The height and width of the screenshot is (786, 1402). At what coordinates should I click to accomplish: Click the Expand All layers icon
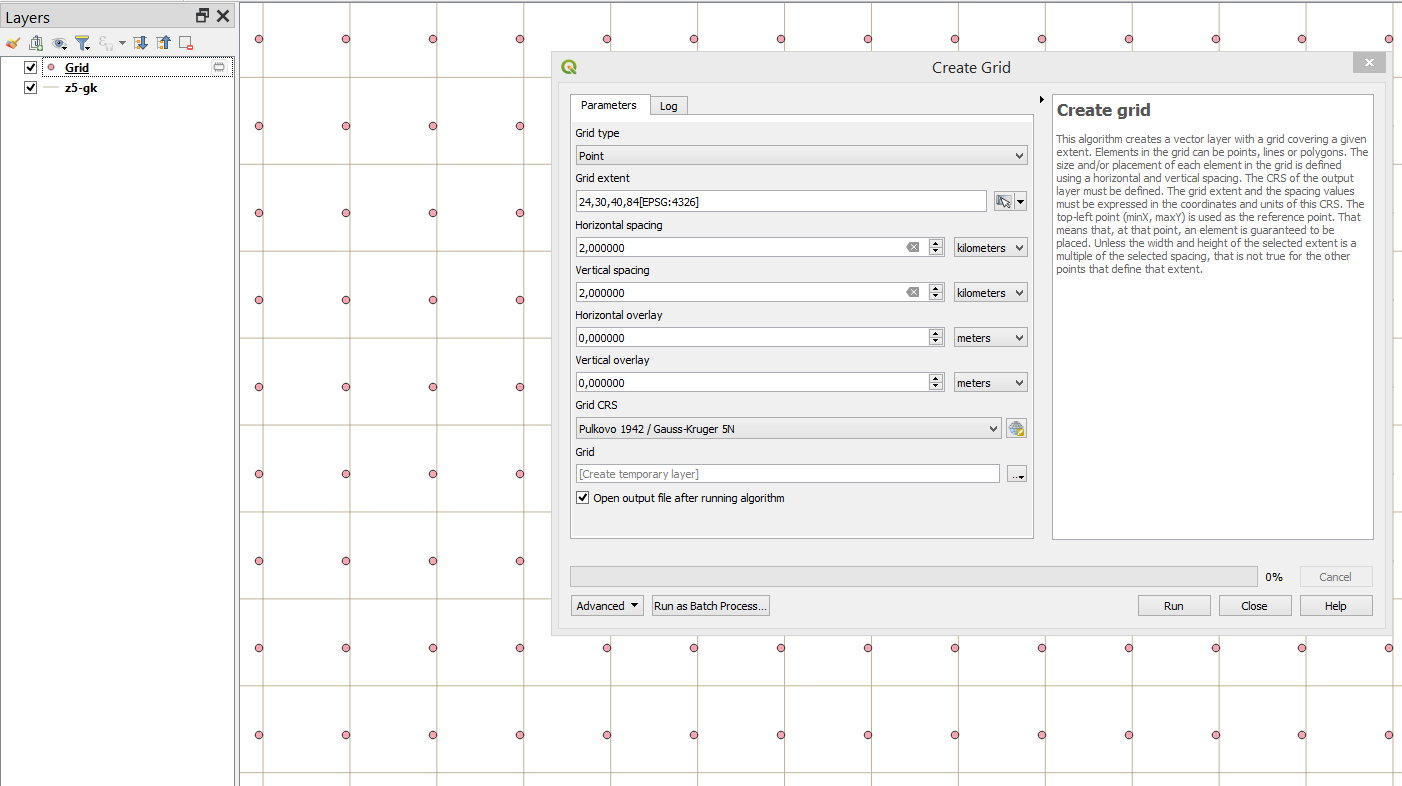(141, 43)
